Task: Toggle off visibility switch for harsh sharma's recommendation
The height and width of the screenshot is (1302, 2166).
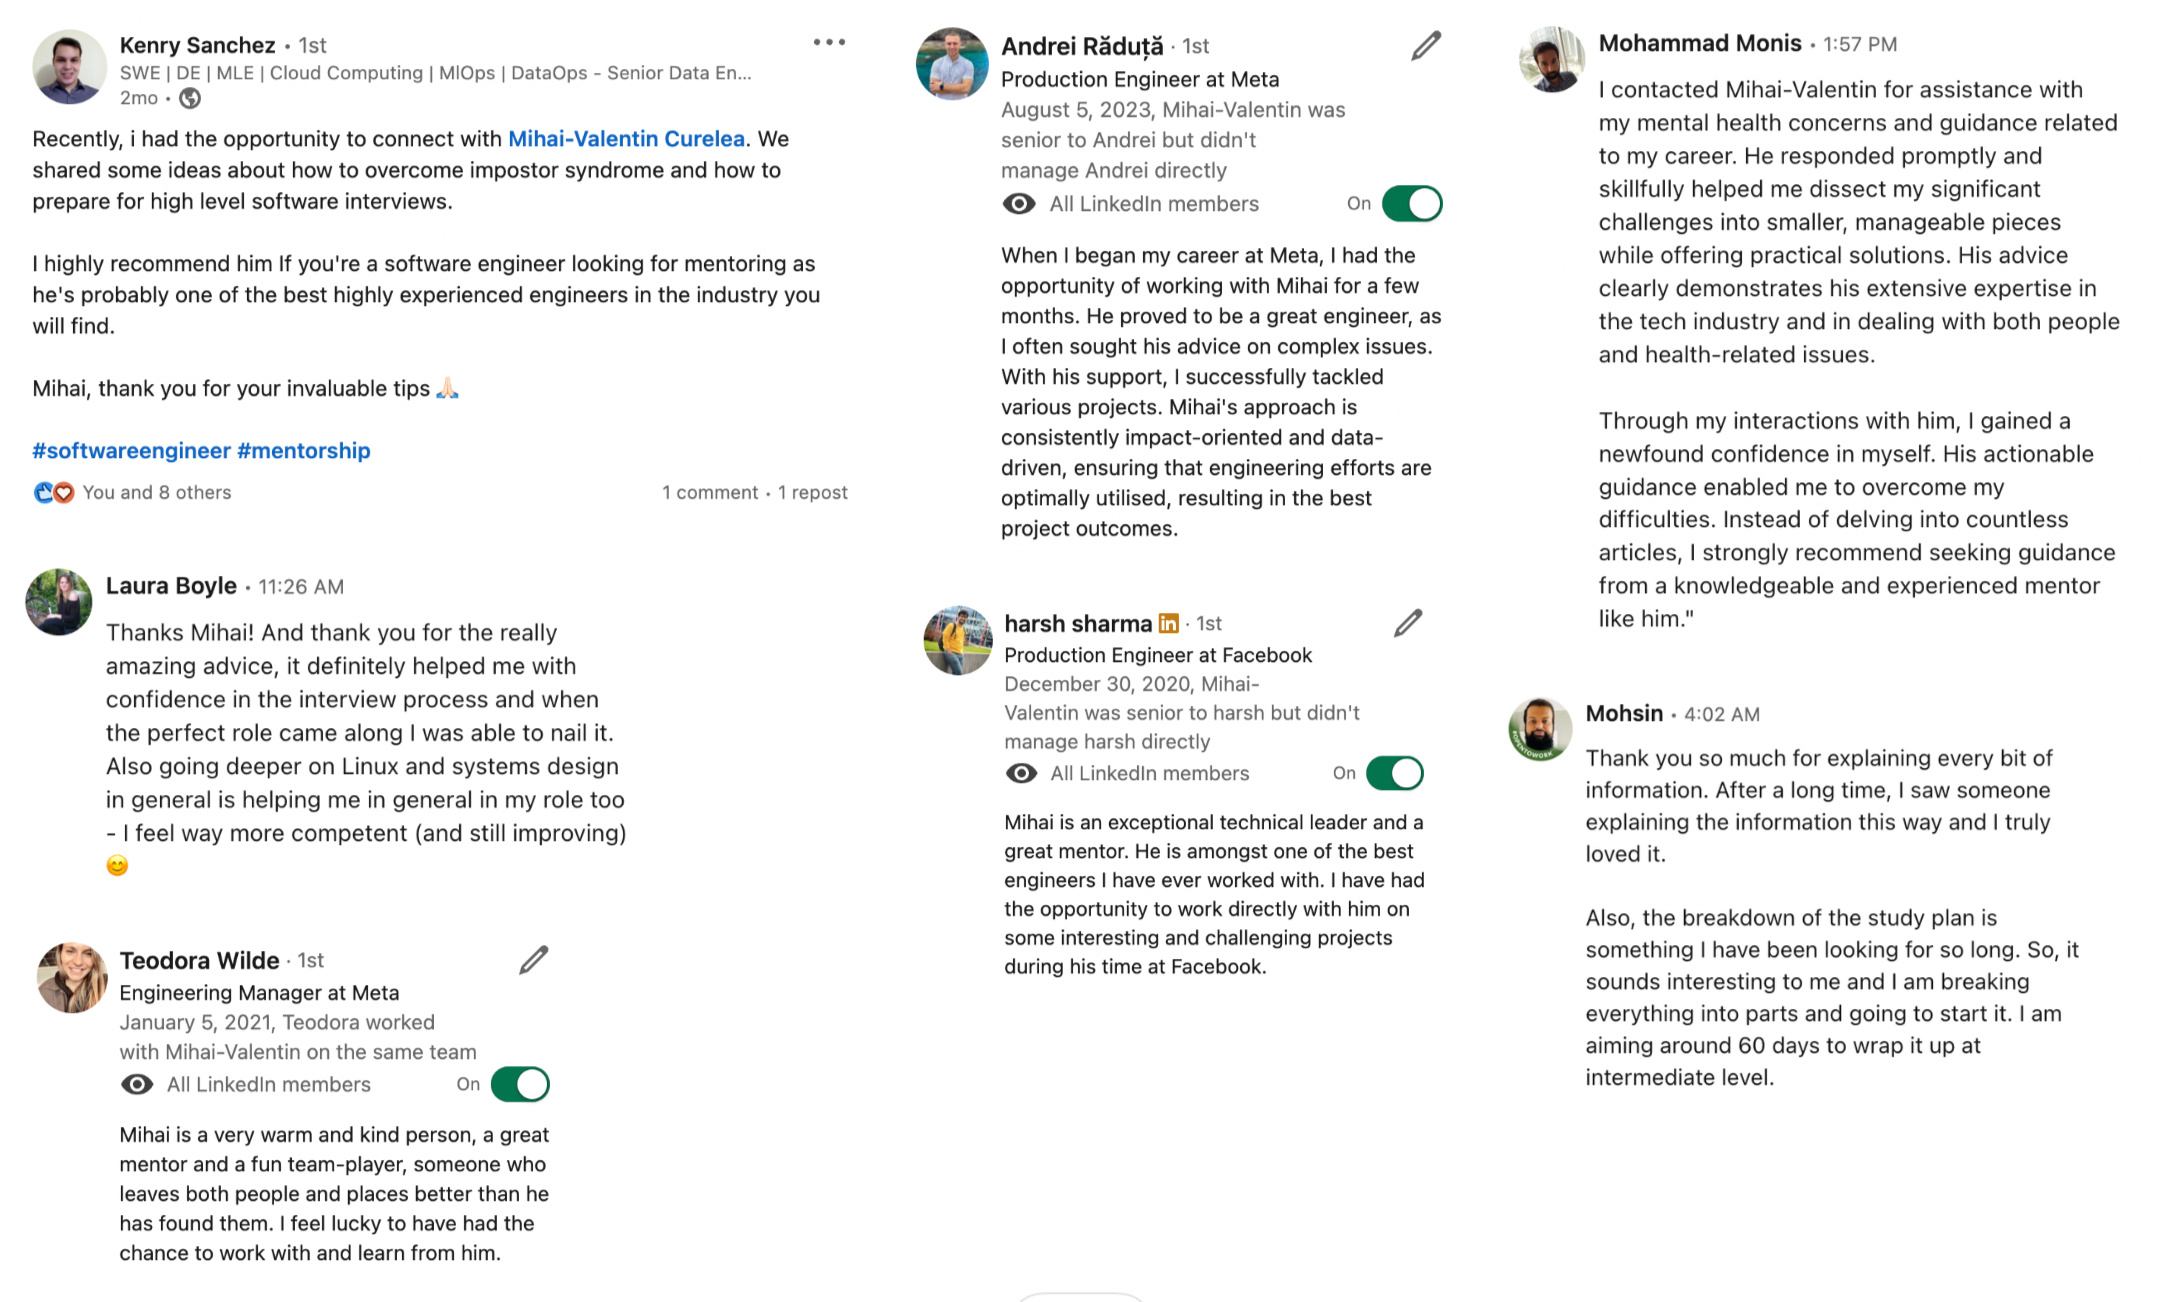Action: click(x=1394, y=773)
